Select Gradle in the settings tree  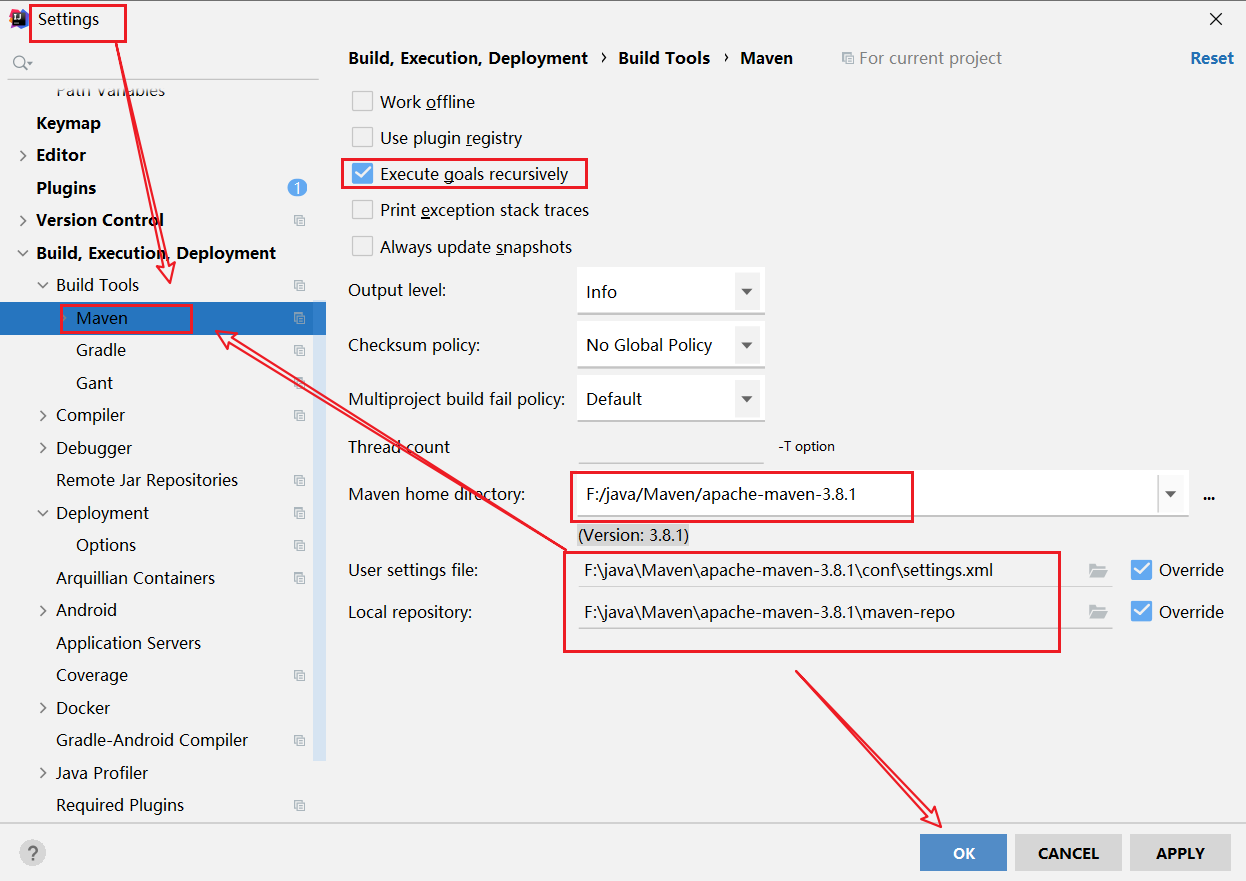(x=101, y=350)
